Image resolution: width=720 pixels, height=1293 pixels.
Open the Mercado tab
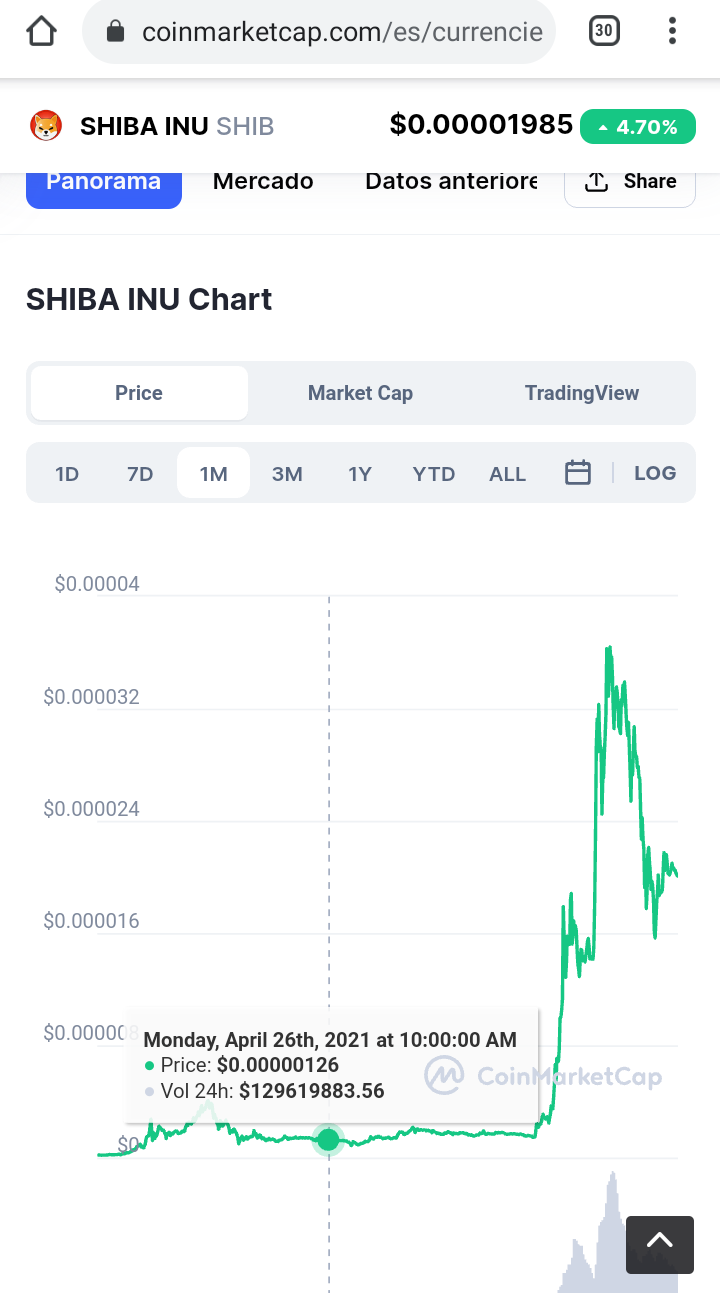[x=263, y=182]
